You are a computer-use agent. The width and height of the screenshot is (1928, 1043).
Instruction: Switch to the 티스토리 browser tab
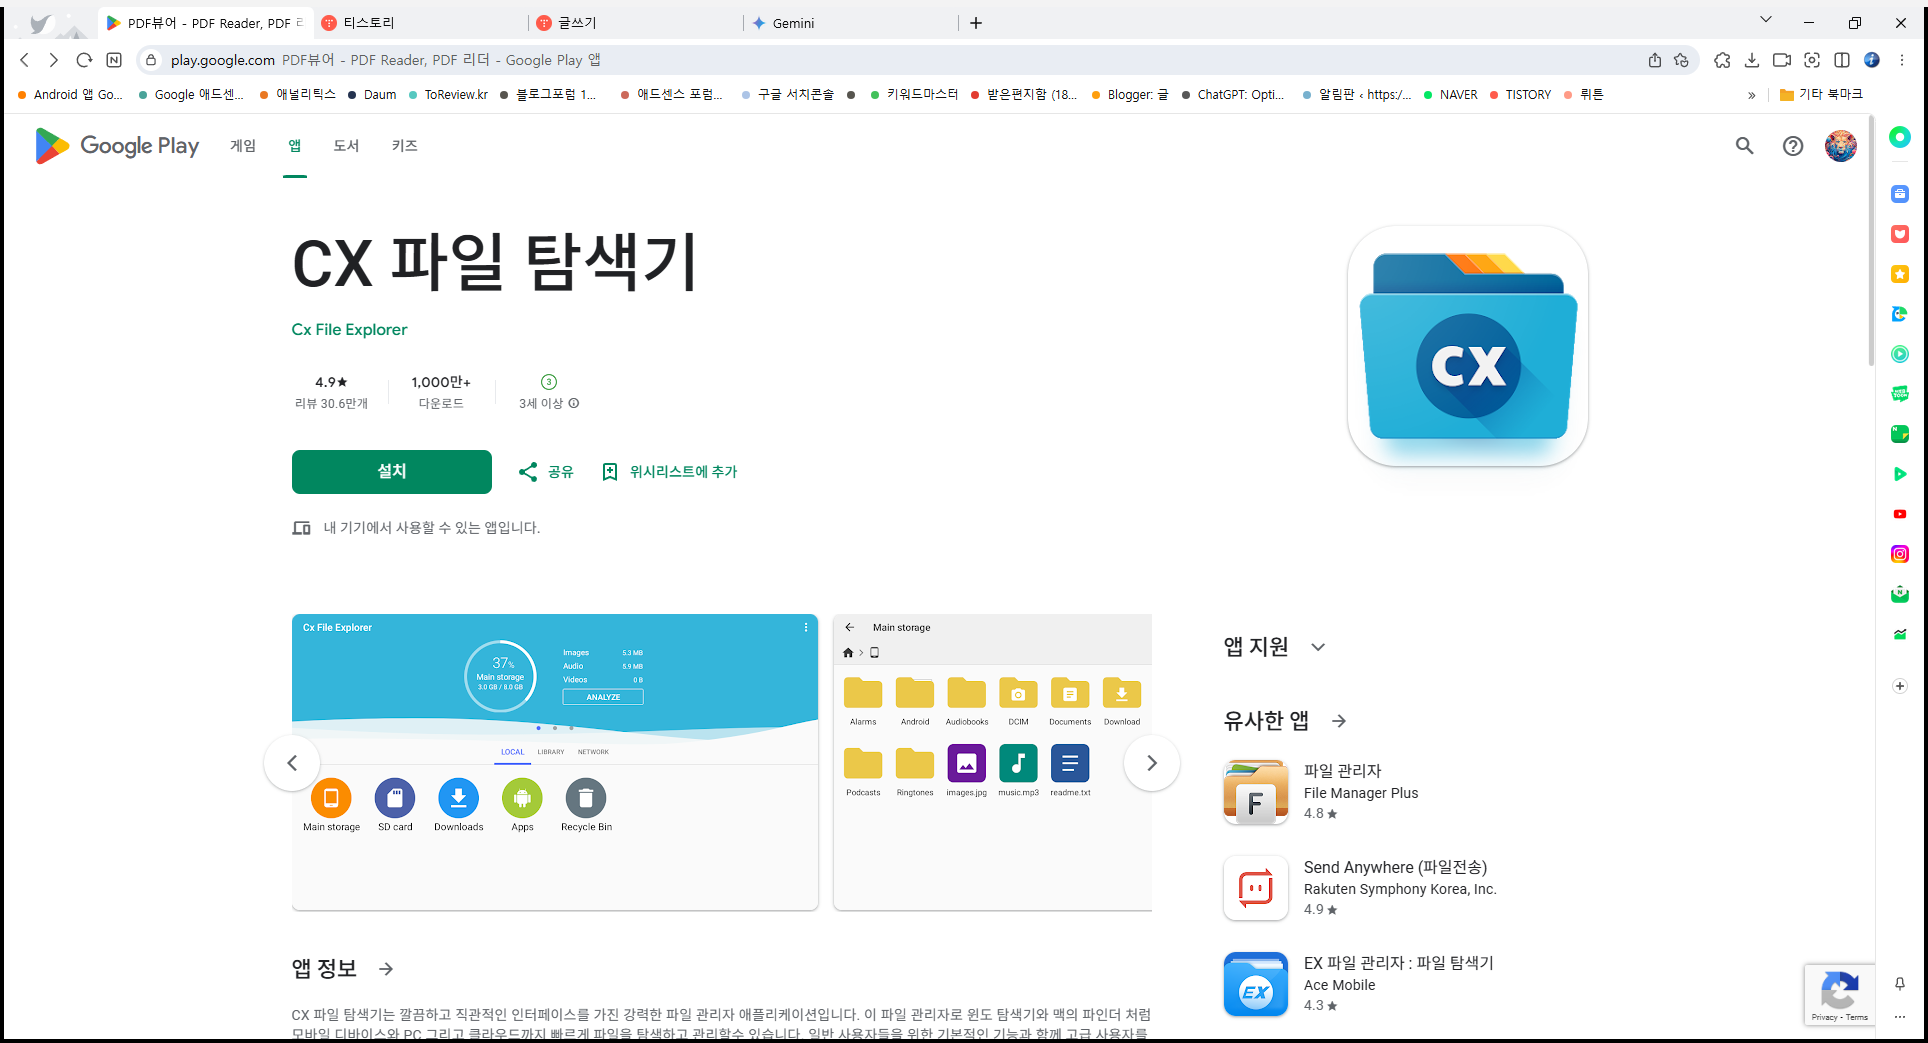click(x=421, y=23)
